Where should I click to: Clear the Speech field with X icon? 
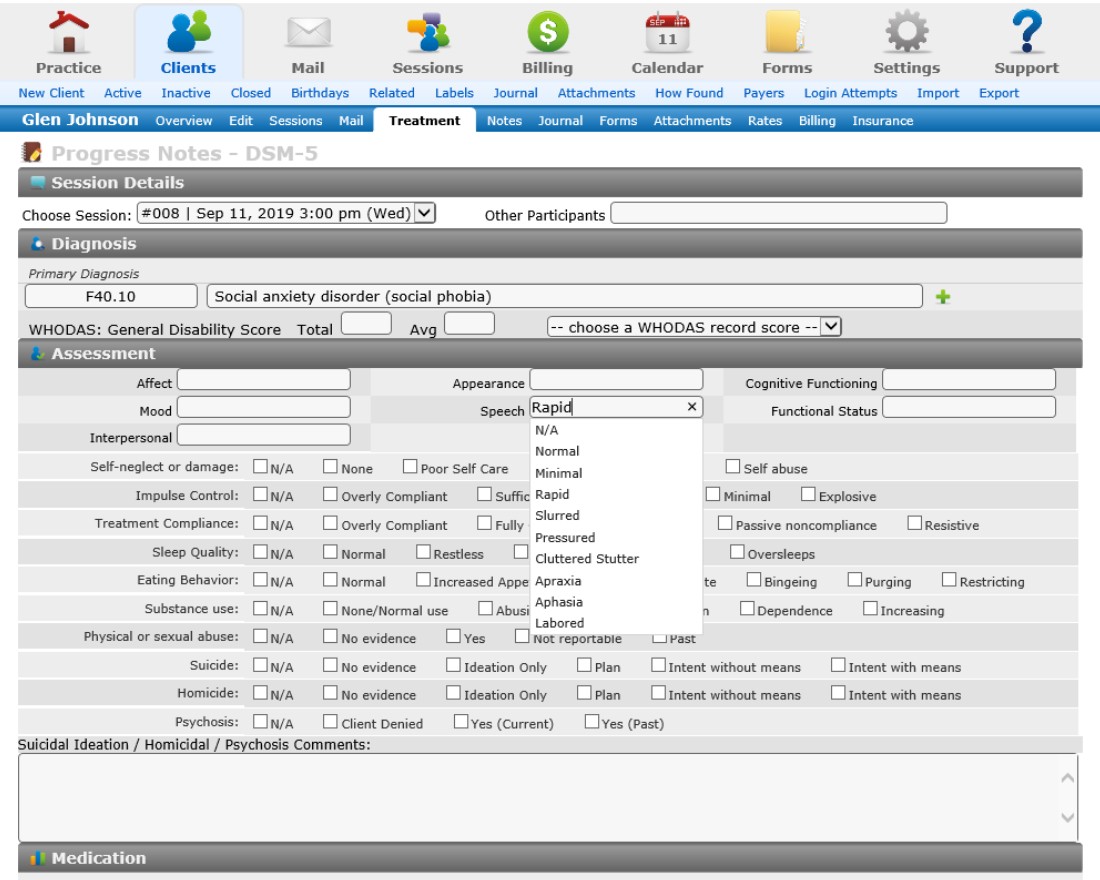(692, 407)
